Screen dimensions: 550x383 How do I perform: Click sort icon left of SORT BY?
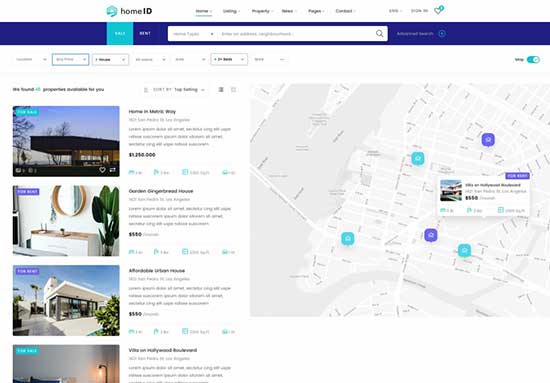[146, 90]
